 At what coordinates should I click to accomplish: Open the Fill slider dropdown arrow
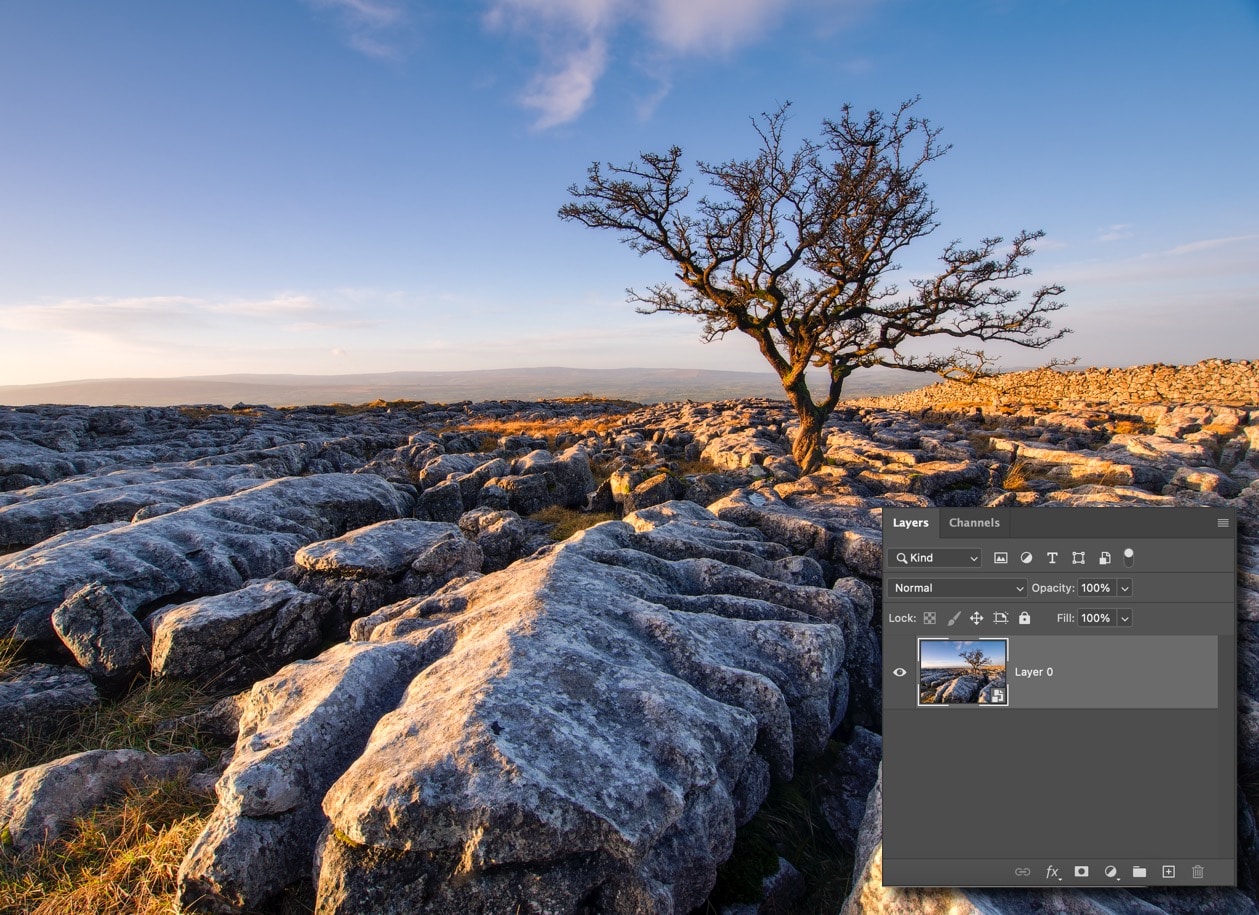[x=1125, y=618]
